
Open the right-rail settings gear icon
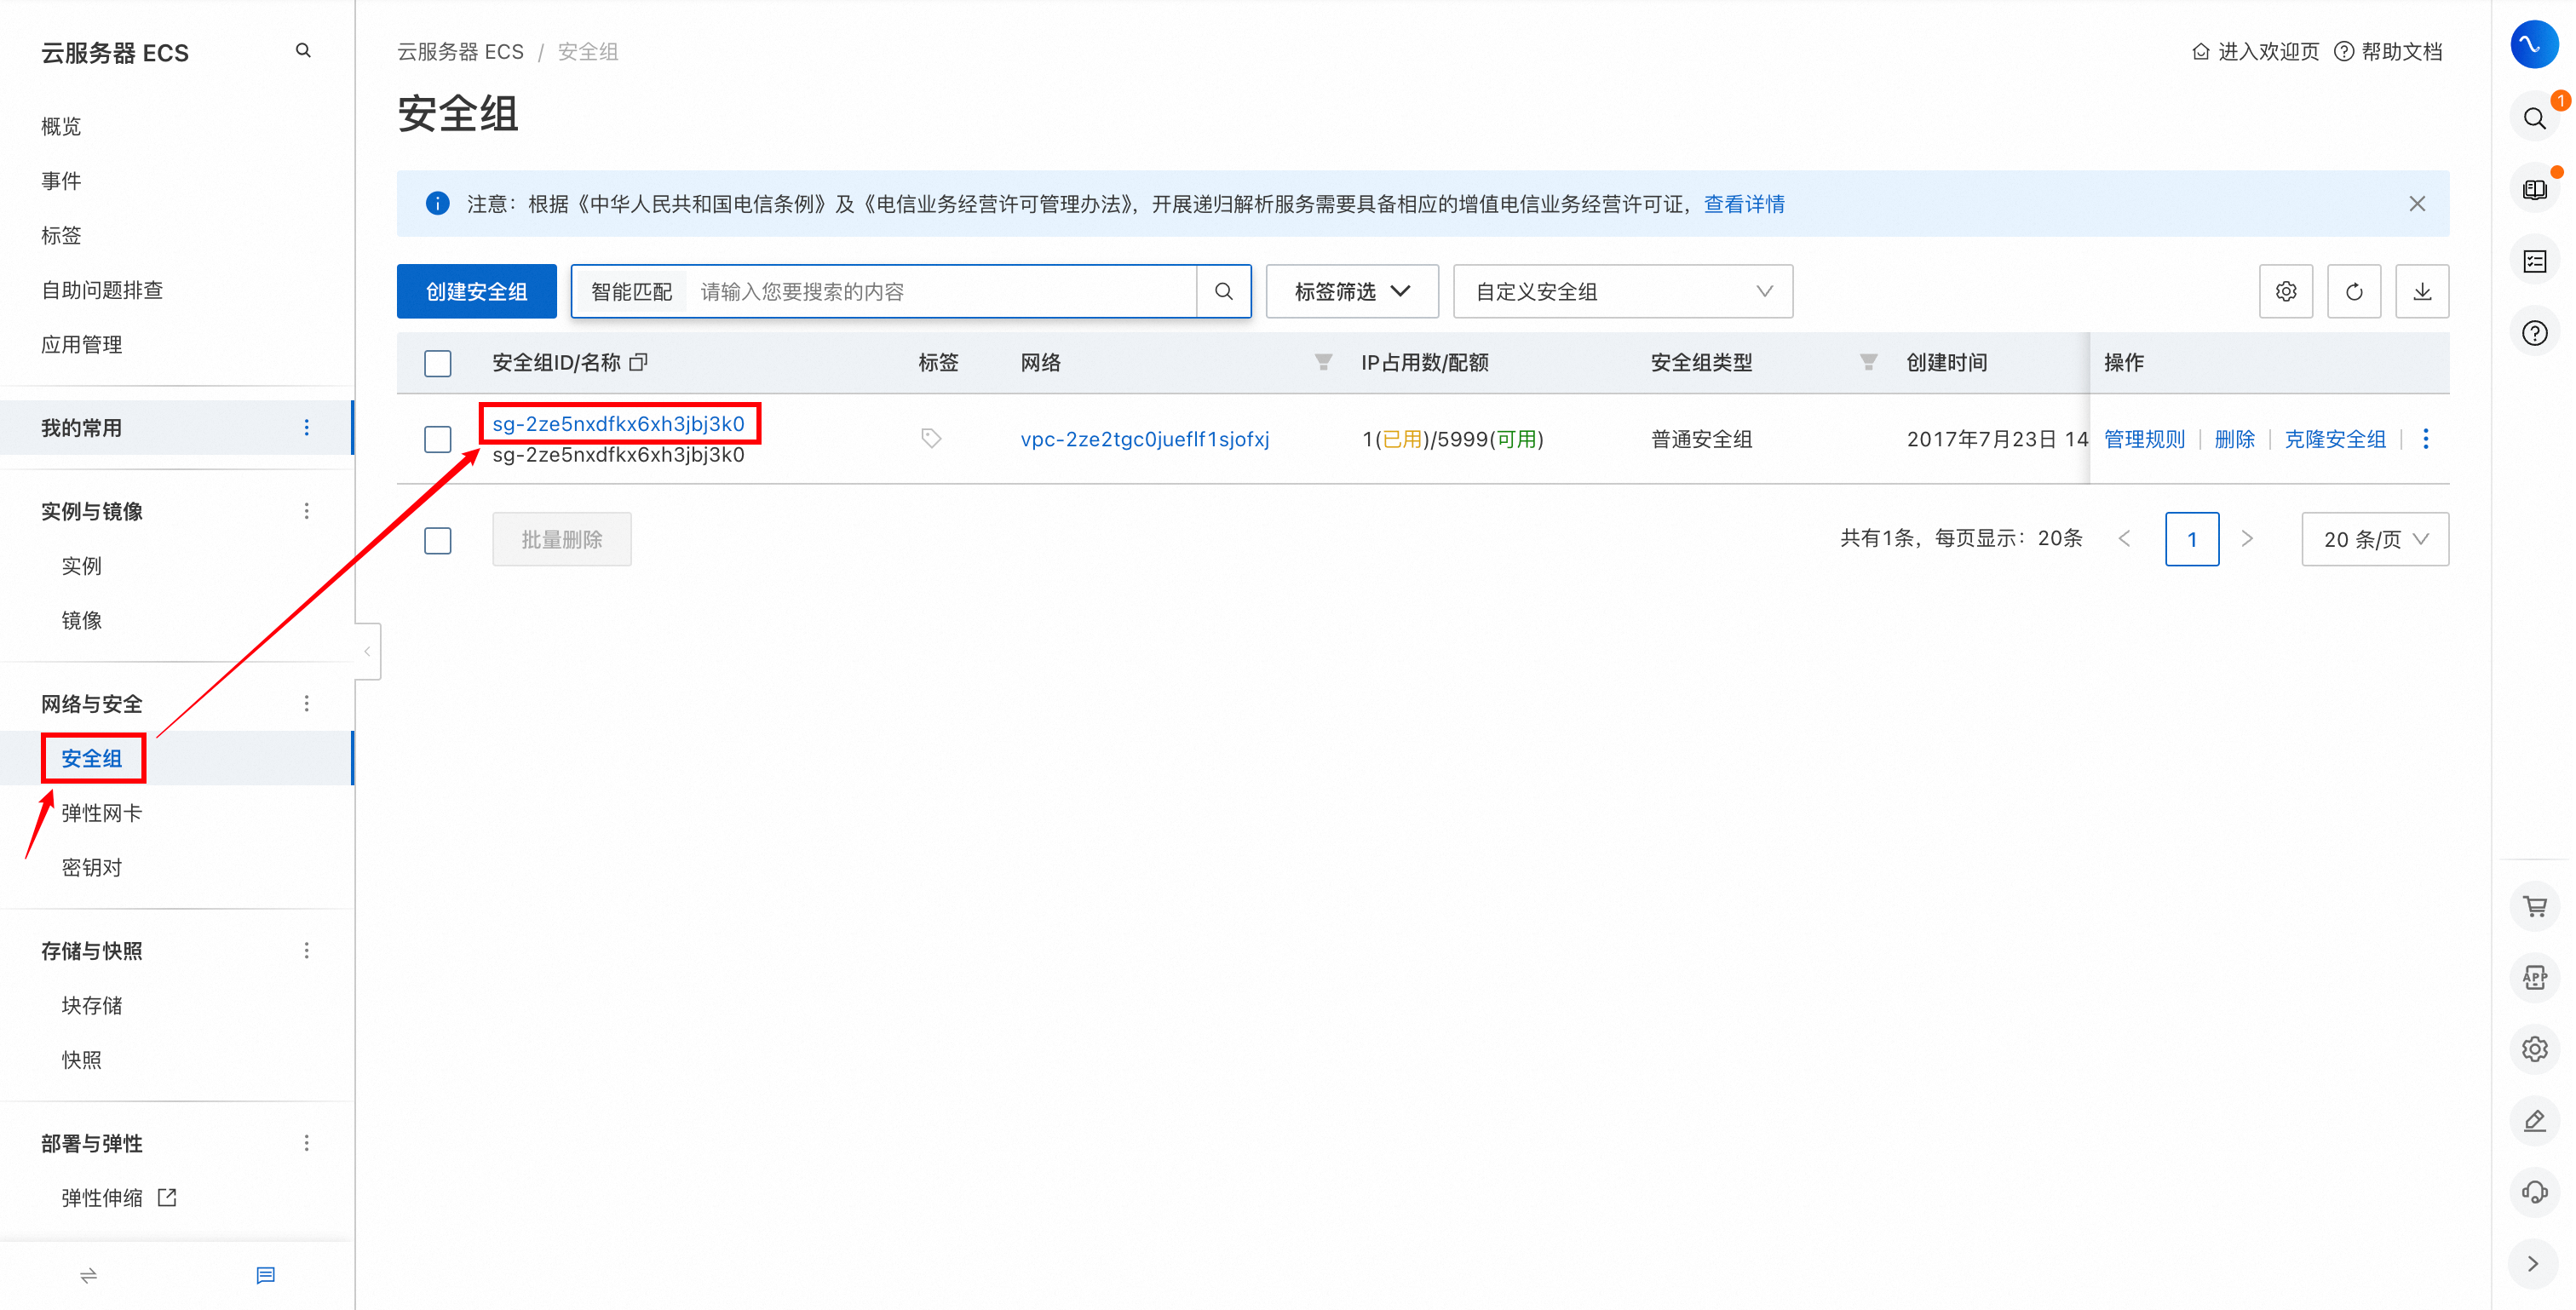[2533, 1049]
